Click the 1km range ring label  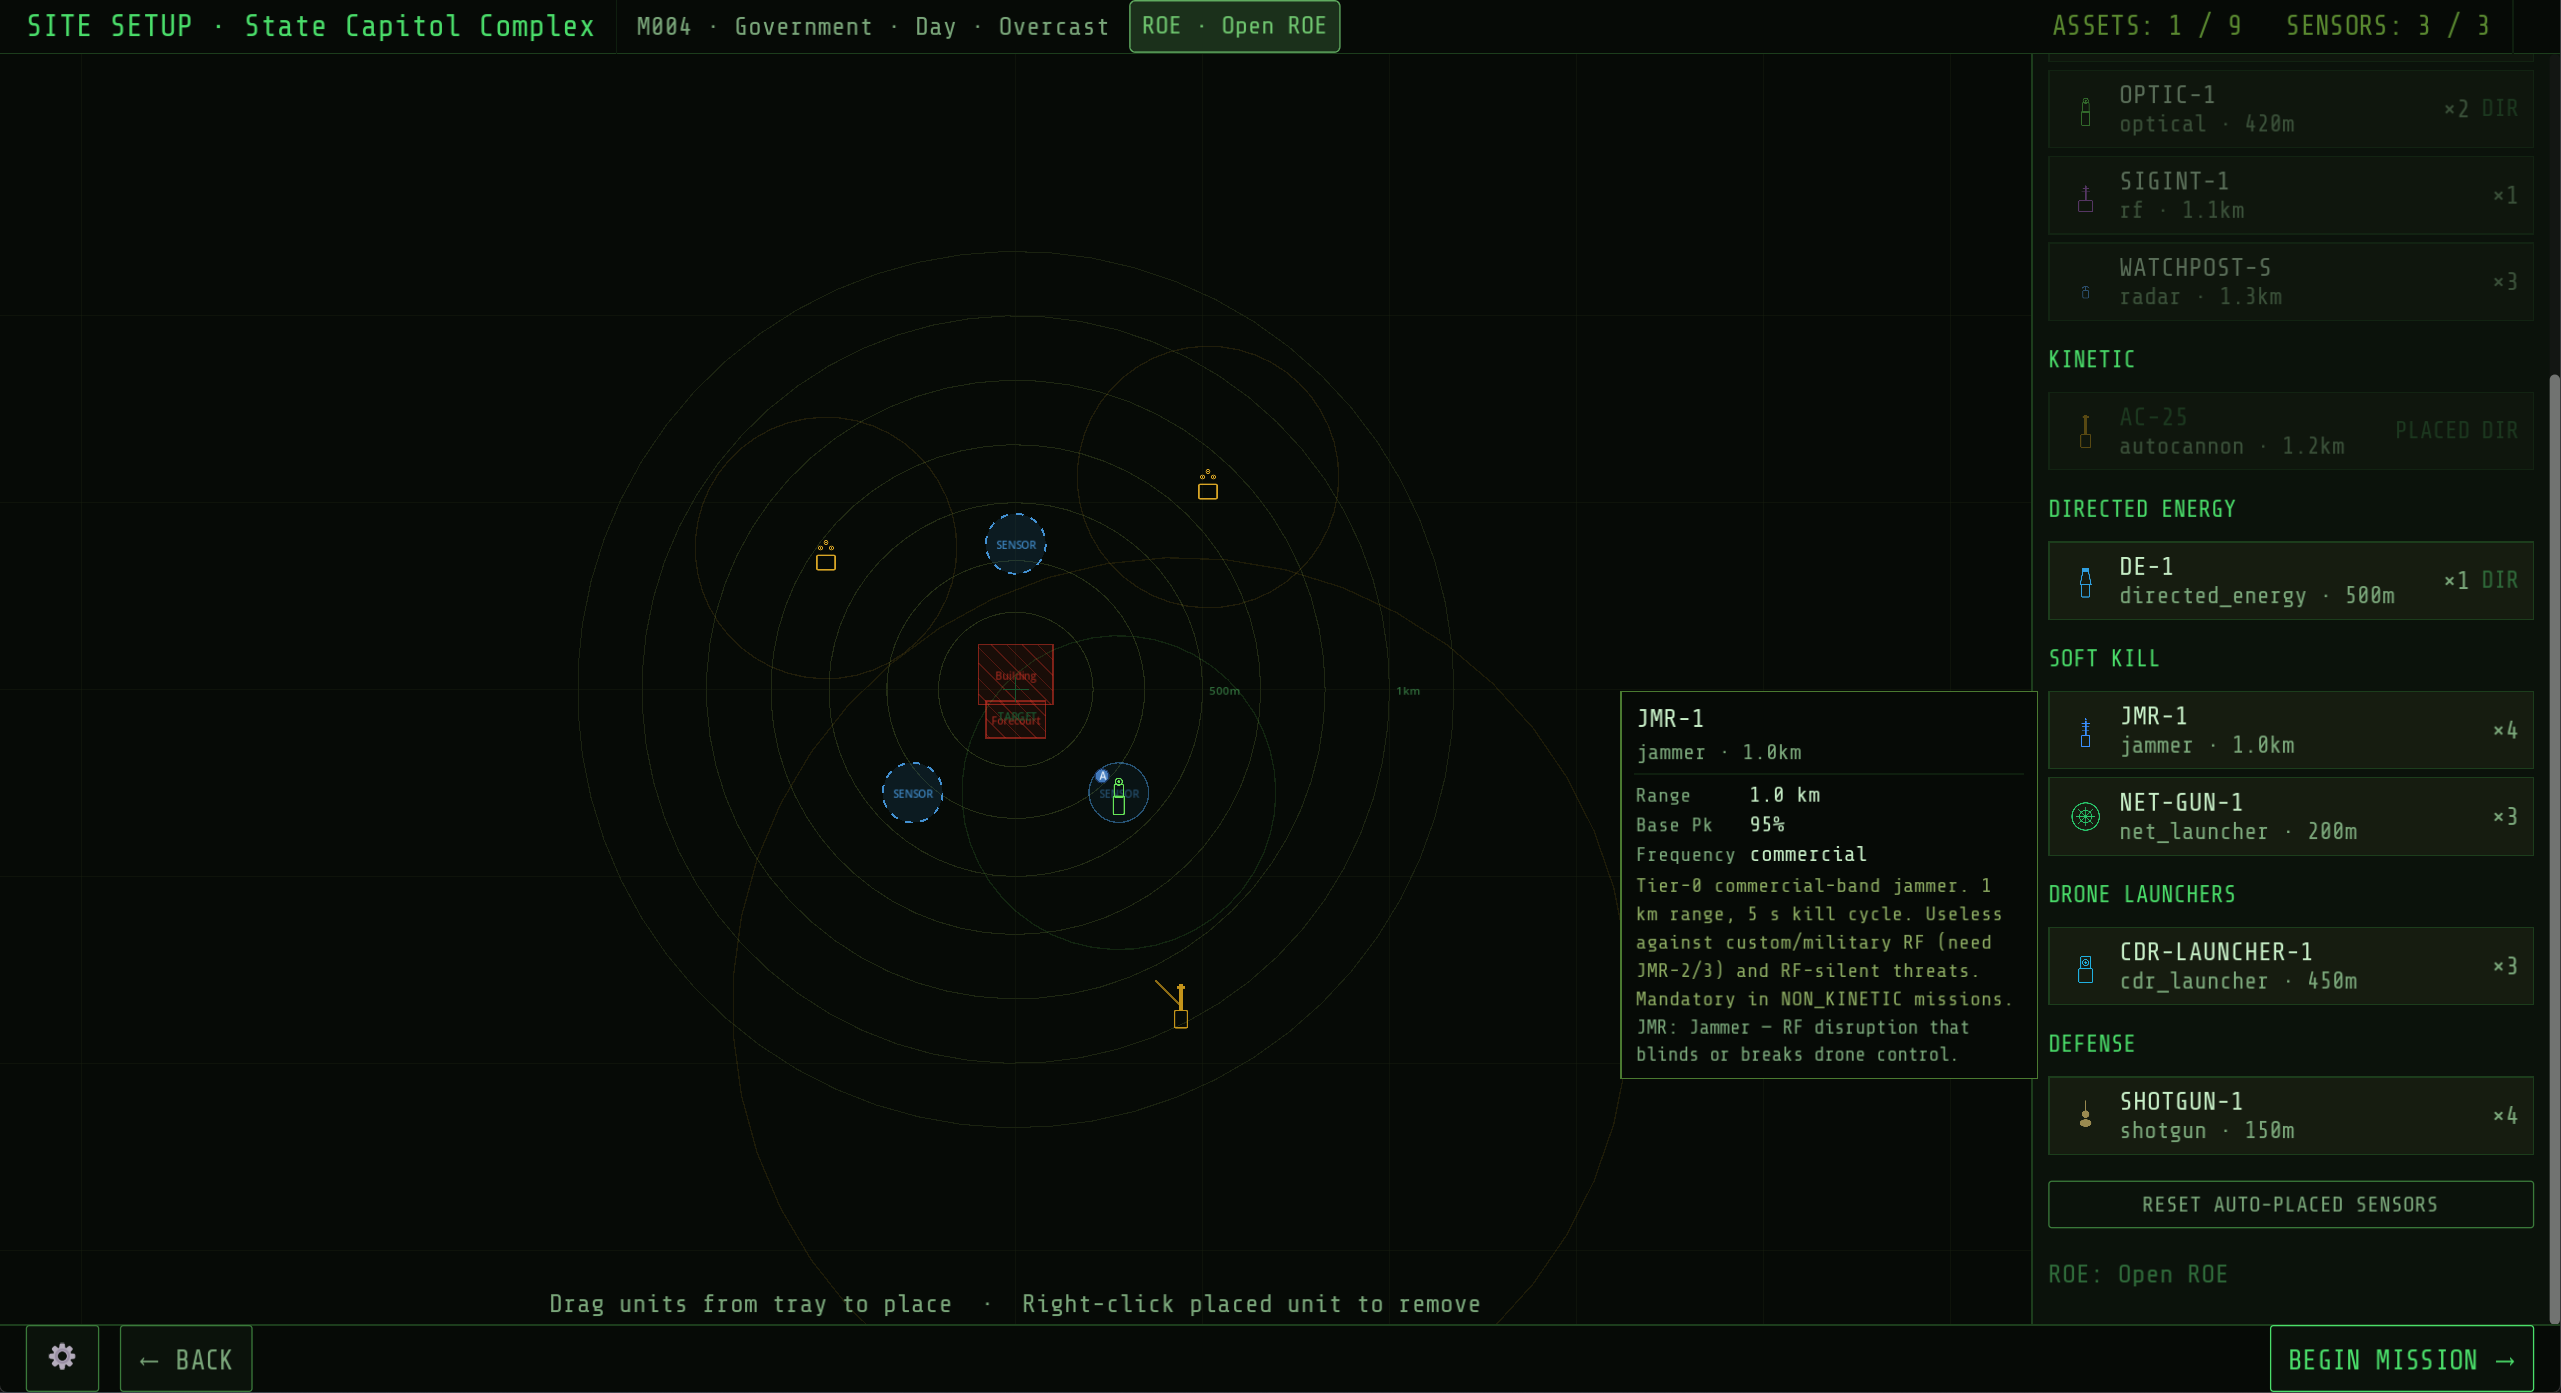(1408, 691)
